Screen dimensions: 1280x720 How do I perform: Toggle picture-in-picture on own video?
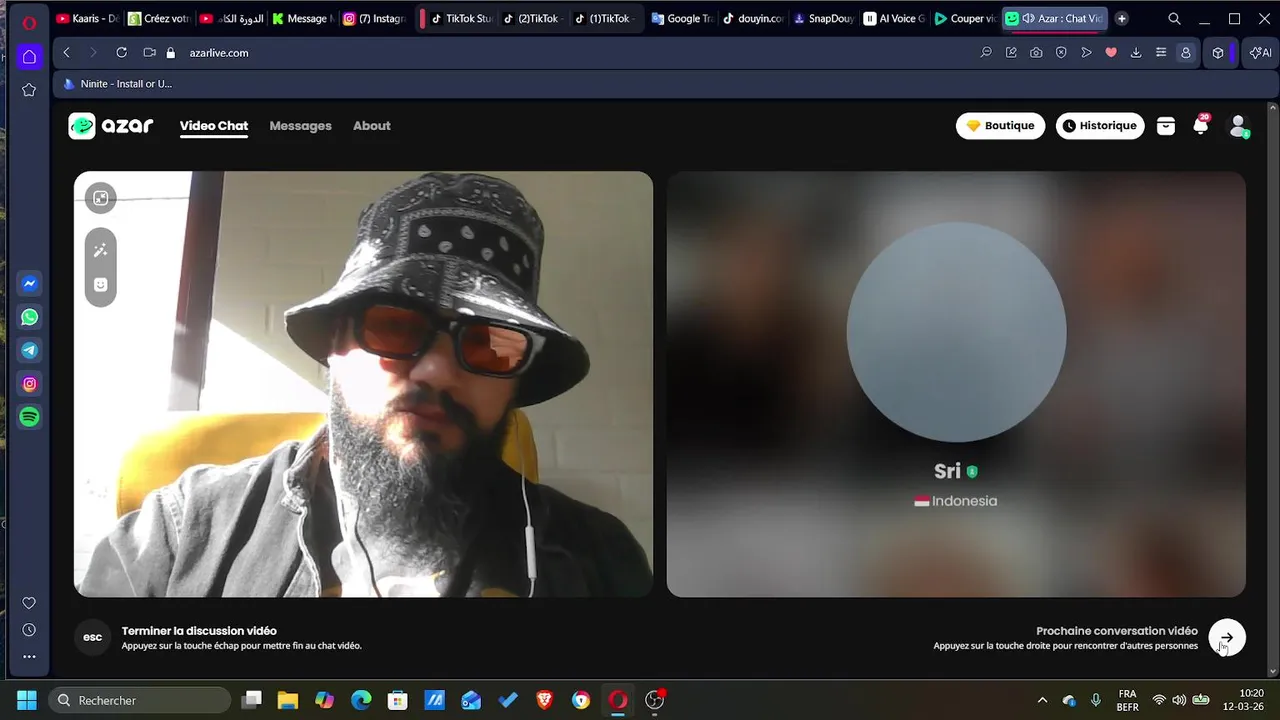100,198
